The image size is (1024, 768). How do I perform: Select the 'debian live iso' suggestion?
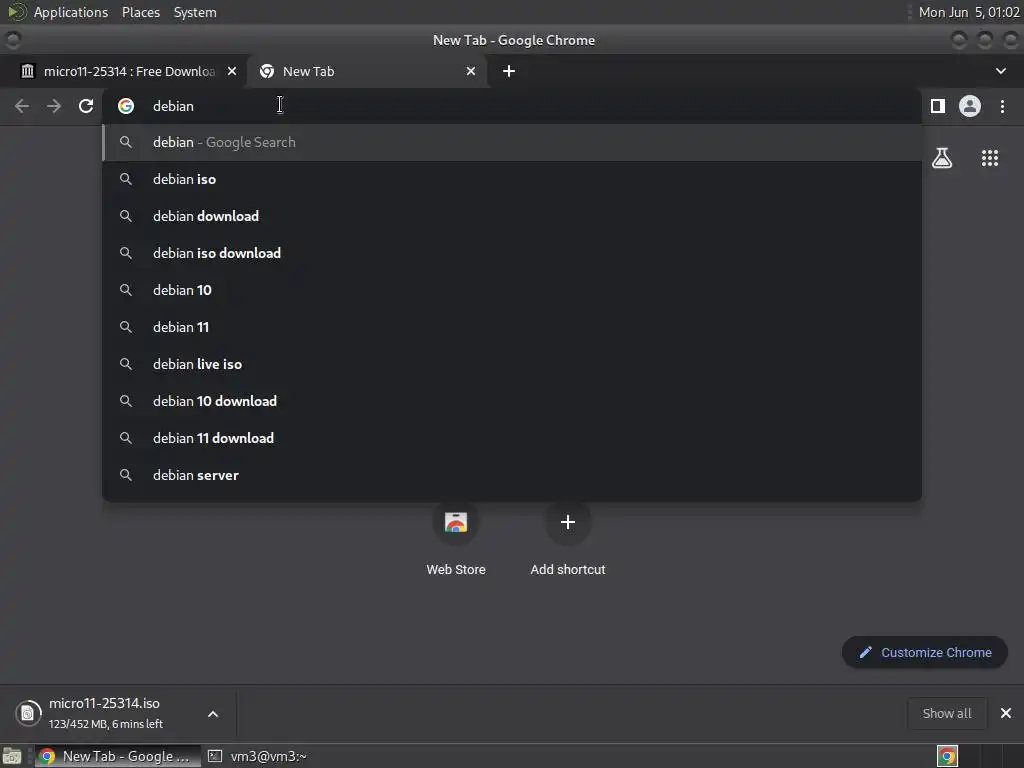[512, 364]
